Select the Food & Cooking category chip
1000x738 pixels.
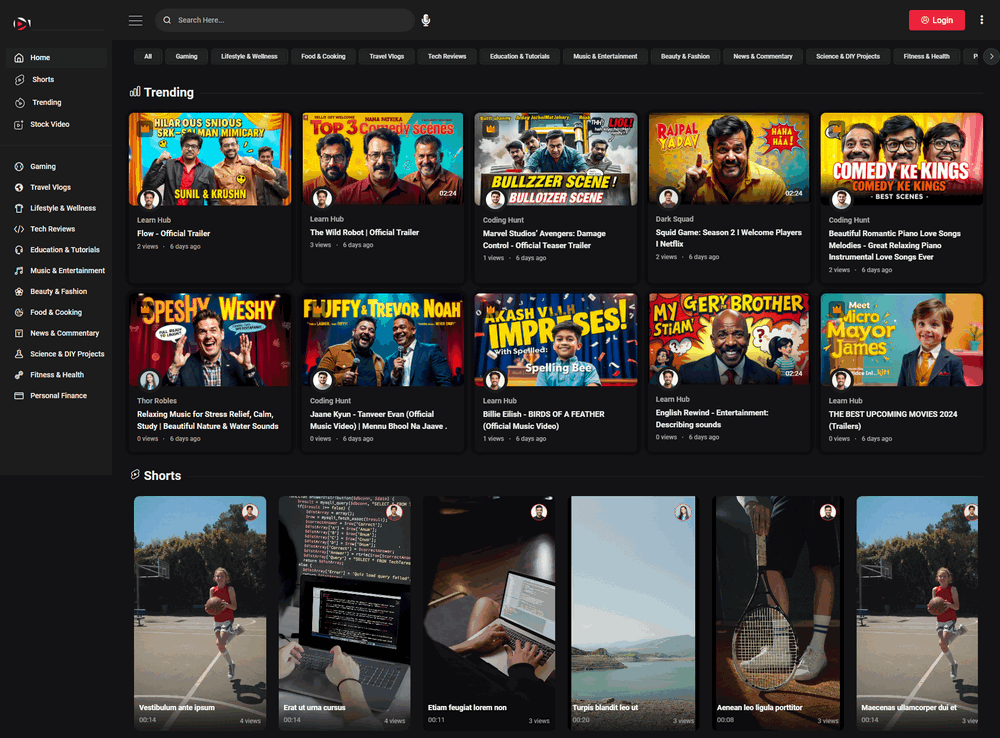323,57
